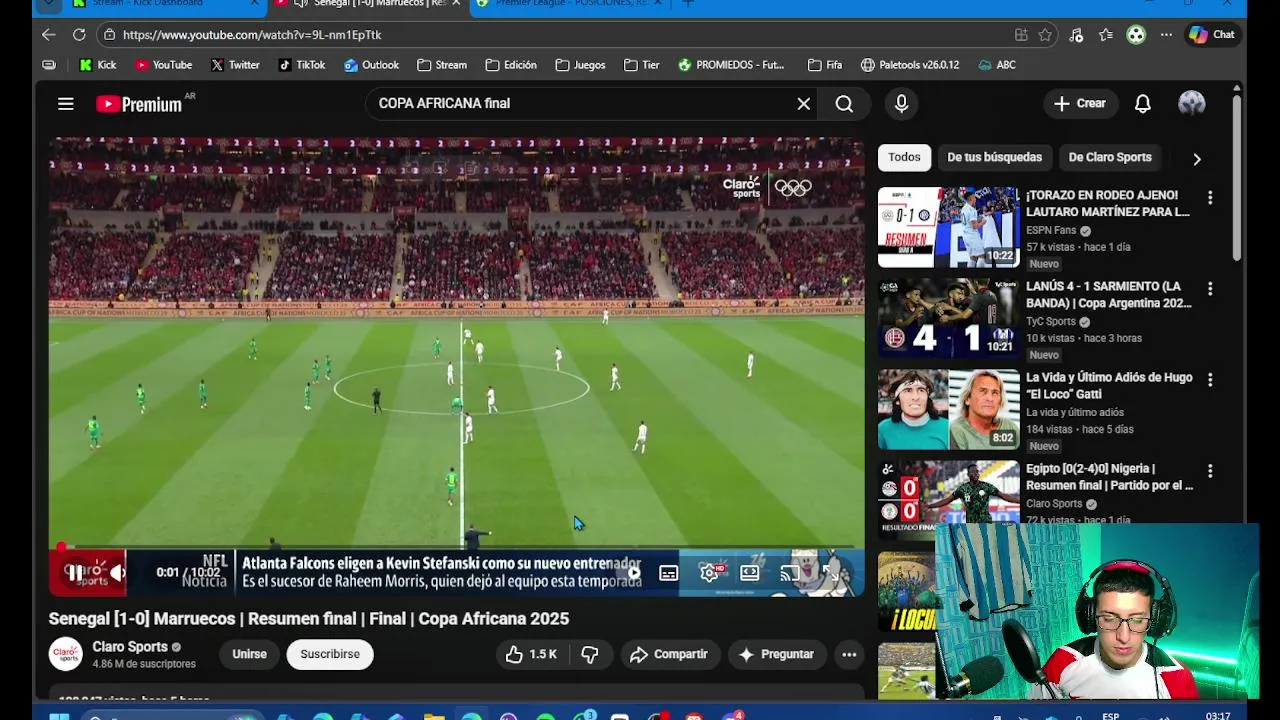Open the TikTok bookmark
1280x720 pixels.
[302, 65]
